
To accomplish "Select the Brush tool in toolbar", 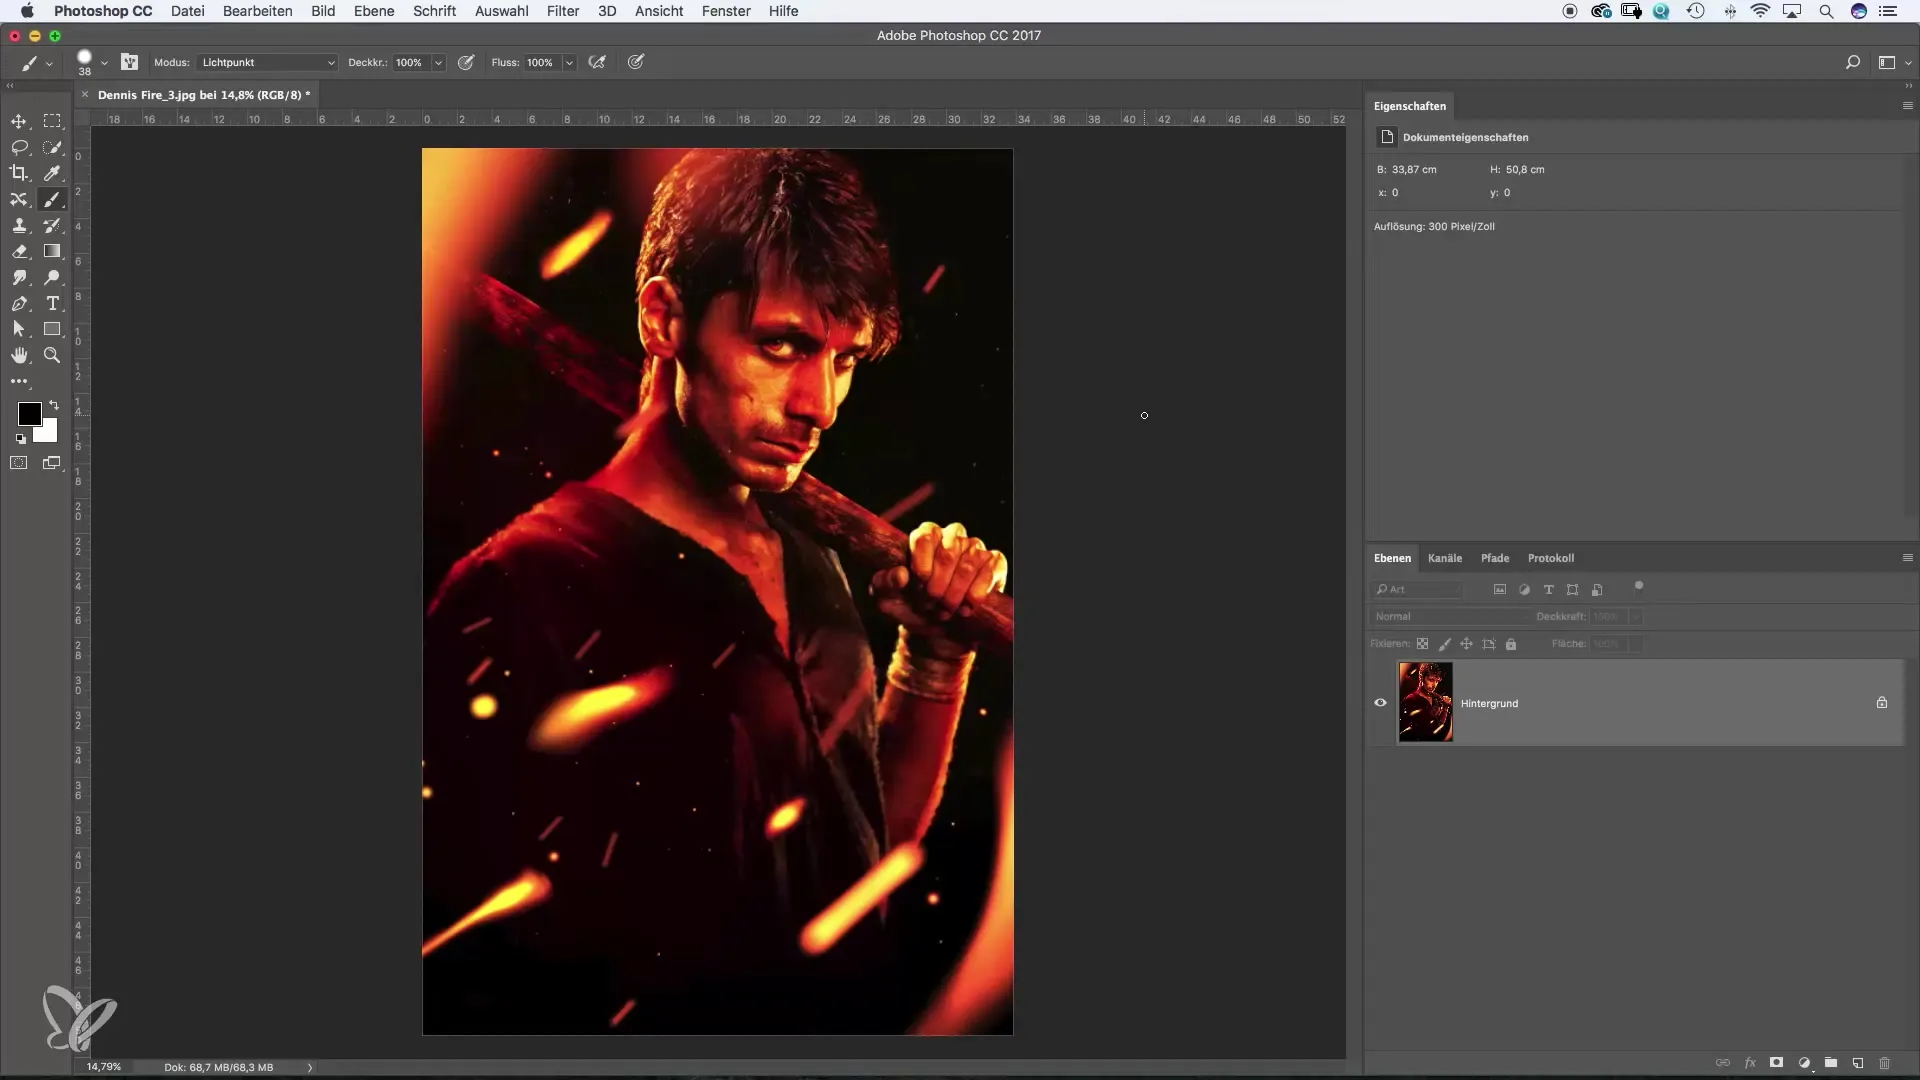I will coord(52,199).
